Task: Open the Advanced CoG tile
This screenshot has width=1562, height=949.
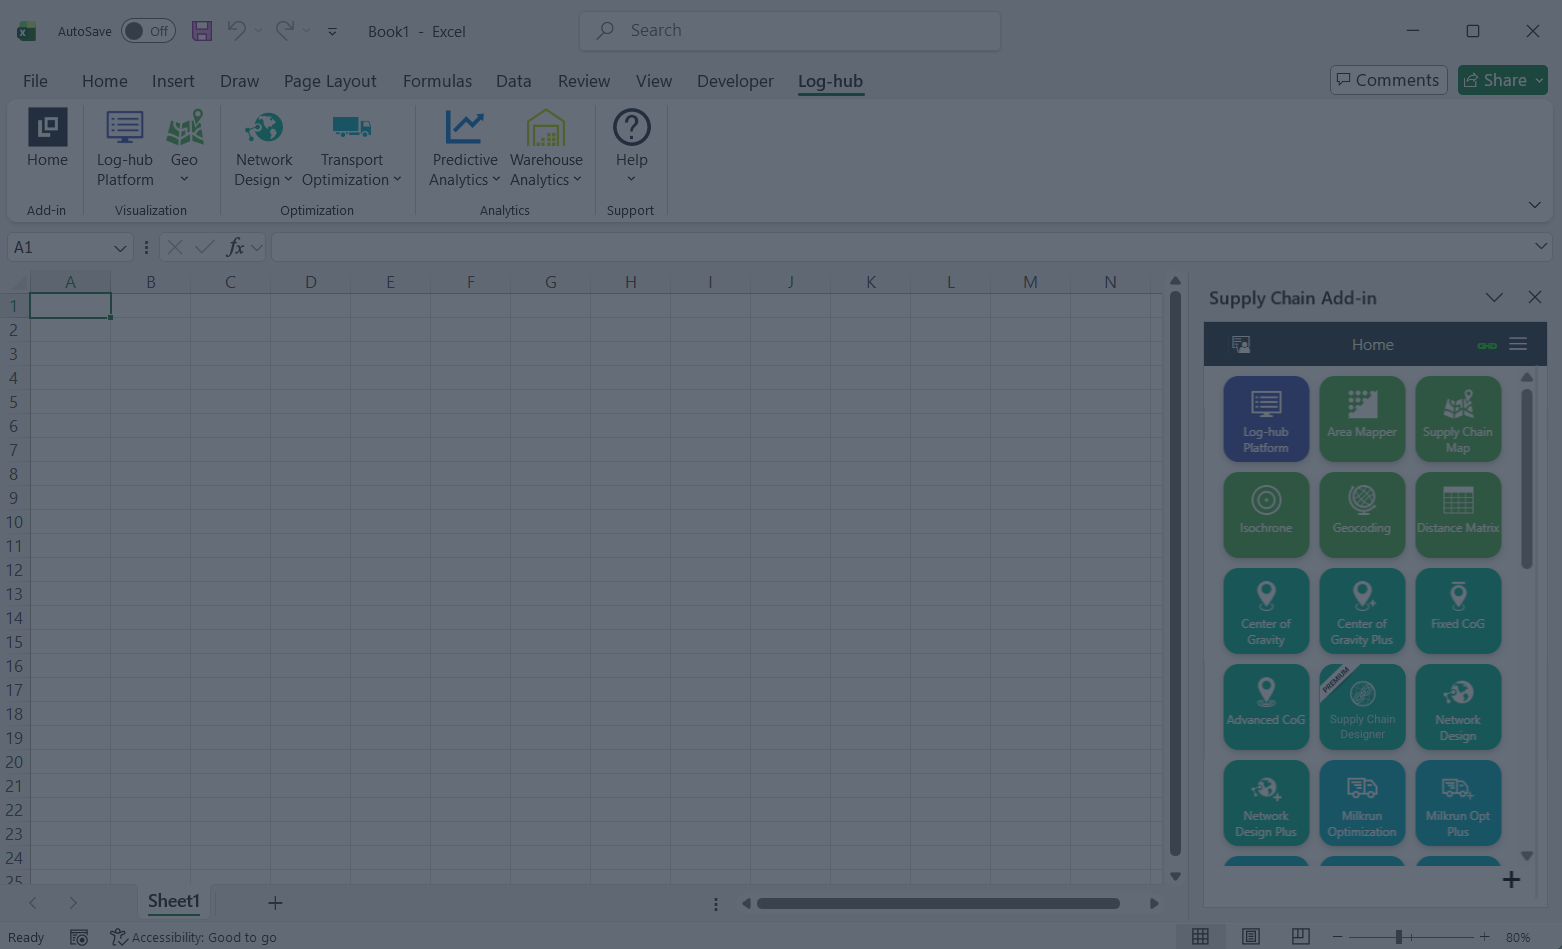Action: coord(1266,707)
